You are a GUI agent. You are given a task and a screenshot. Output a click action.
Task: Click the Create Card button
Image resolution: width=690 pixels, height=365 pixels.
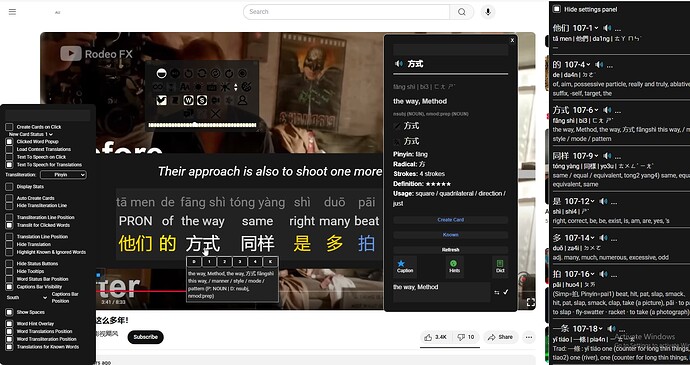(x=451, y=220)
